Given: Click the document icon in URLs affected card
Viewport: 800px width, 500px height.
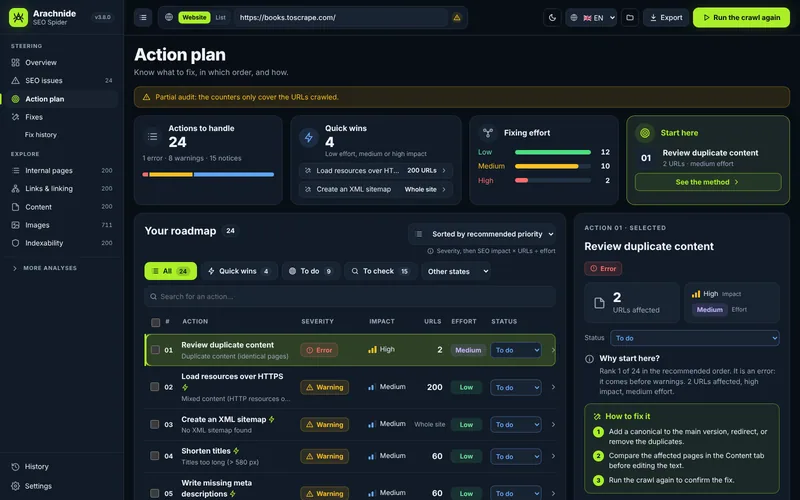Looking at the screenshot, I should (599, 303).
